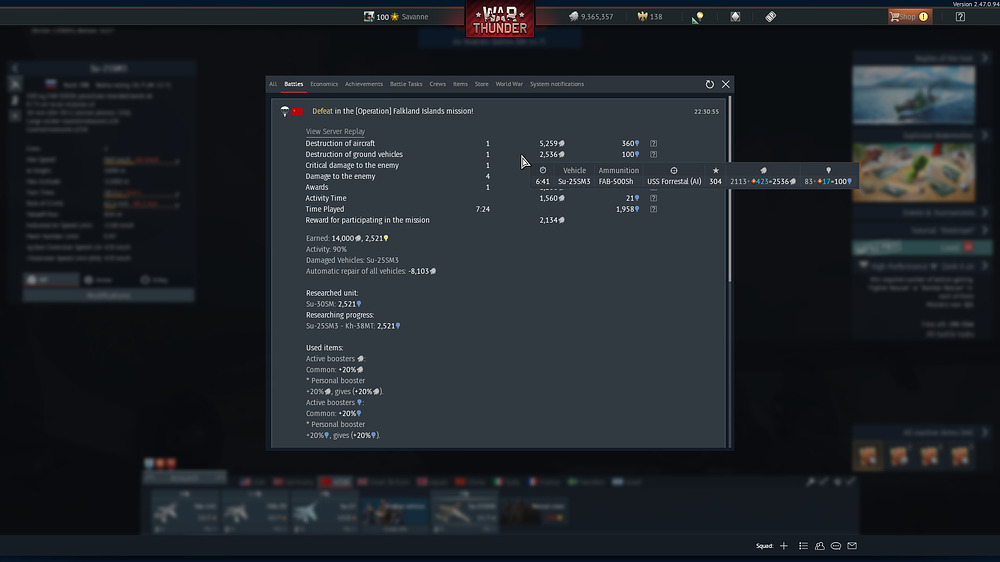Open the Battle Tasks tab

coord(406,84)
